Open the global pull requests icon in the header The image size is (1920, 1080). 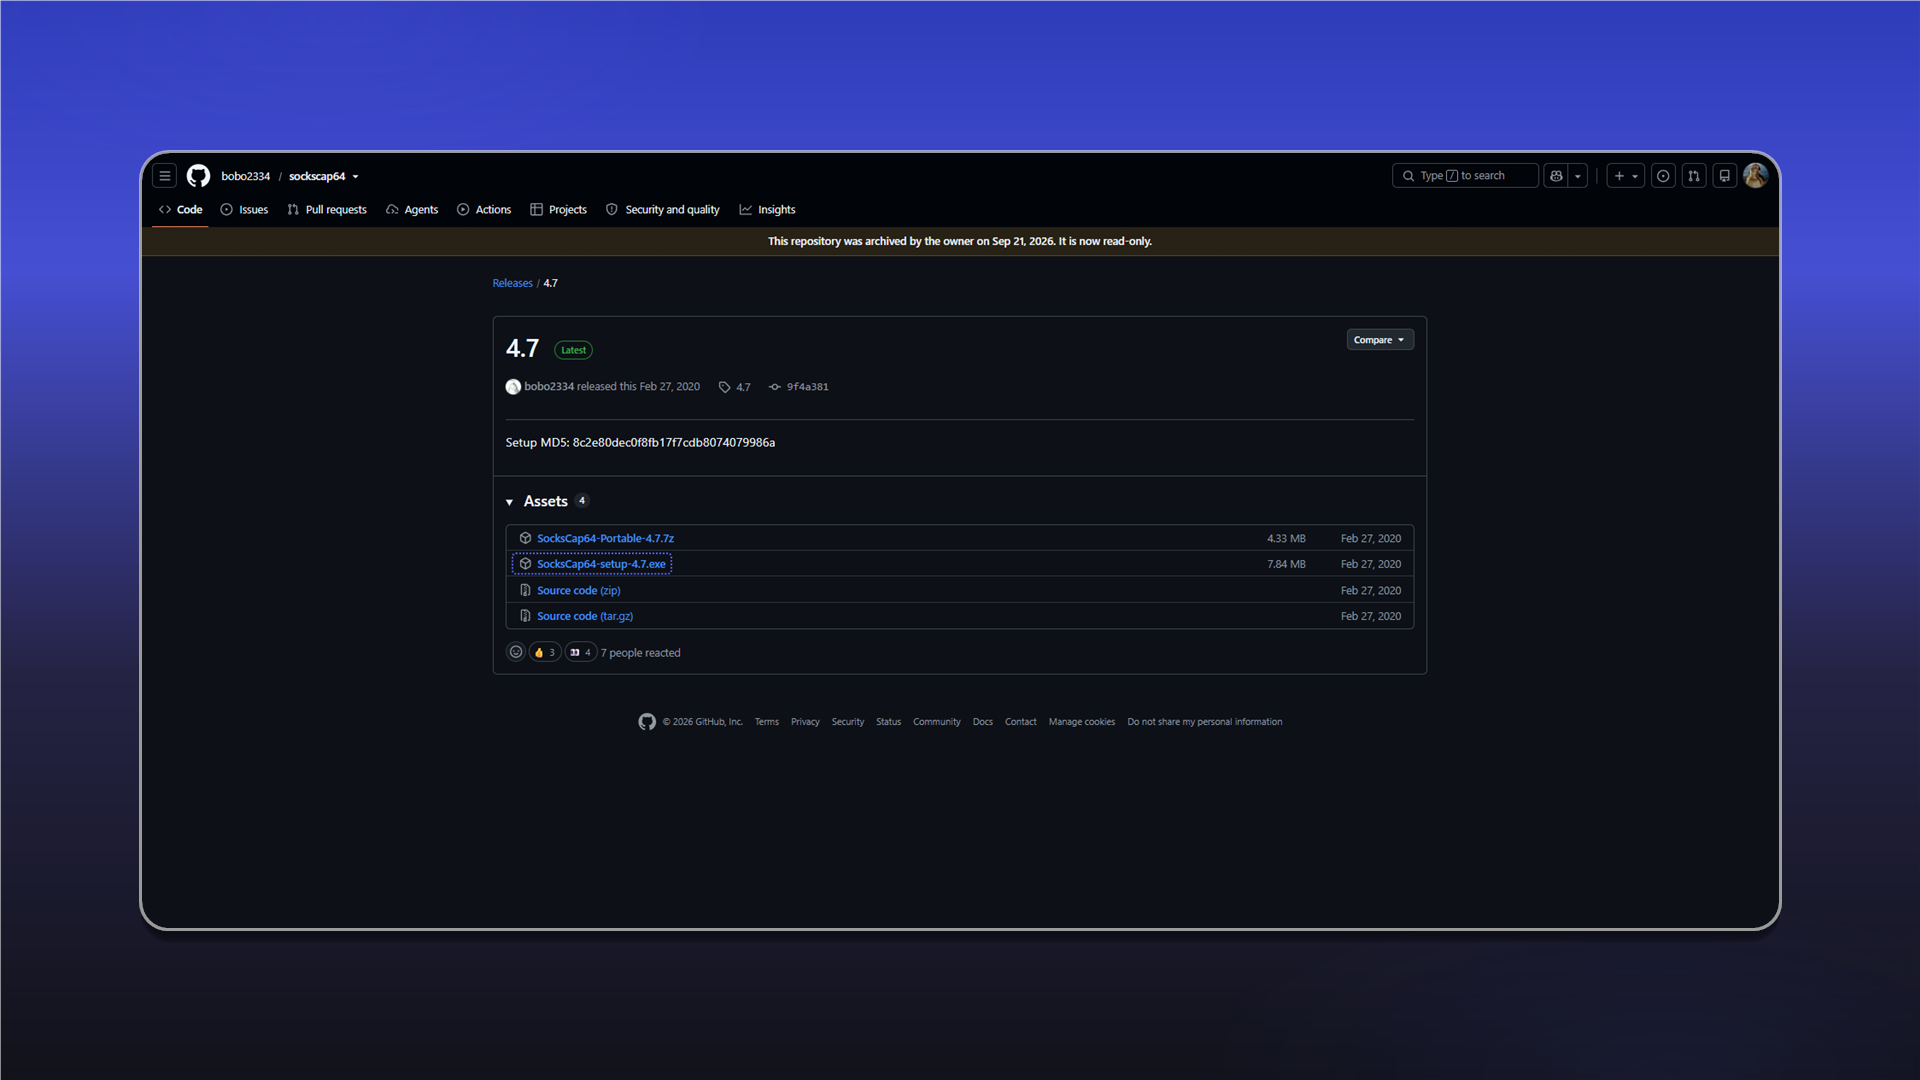1694,176
